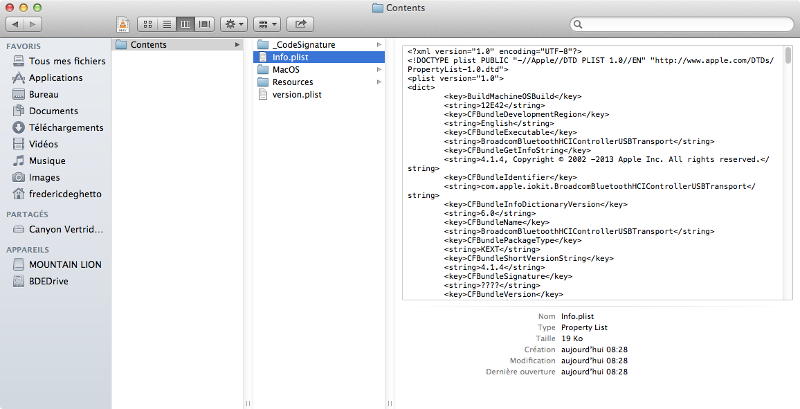Click the Documents sidebar icon
This screenshot has width=800, height=409.
pos(18,111)
